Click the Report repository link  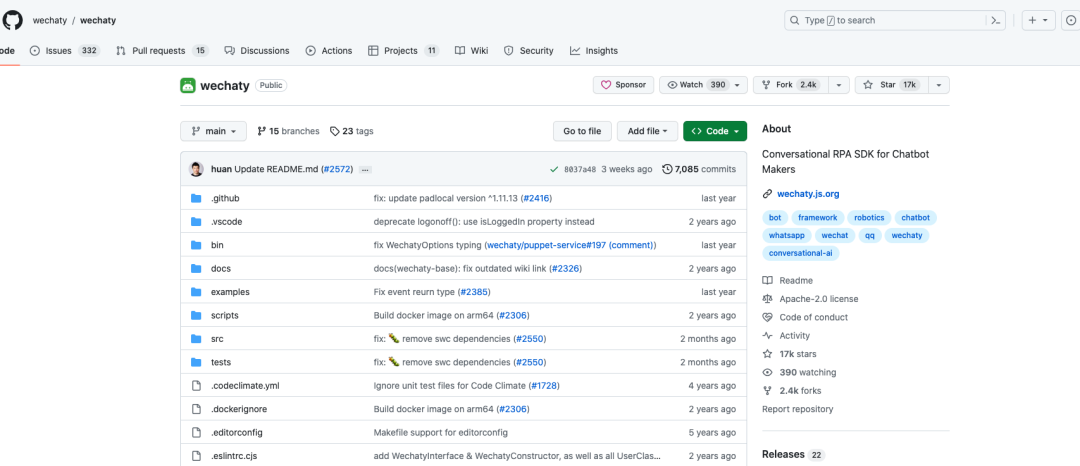pos(798,409)
